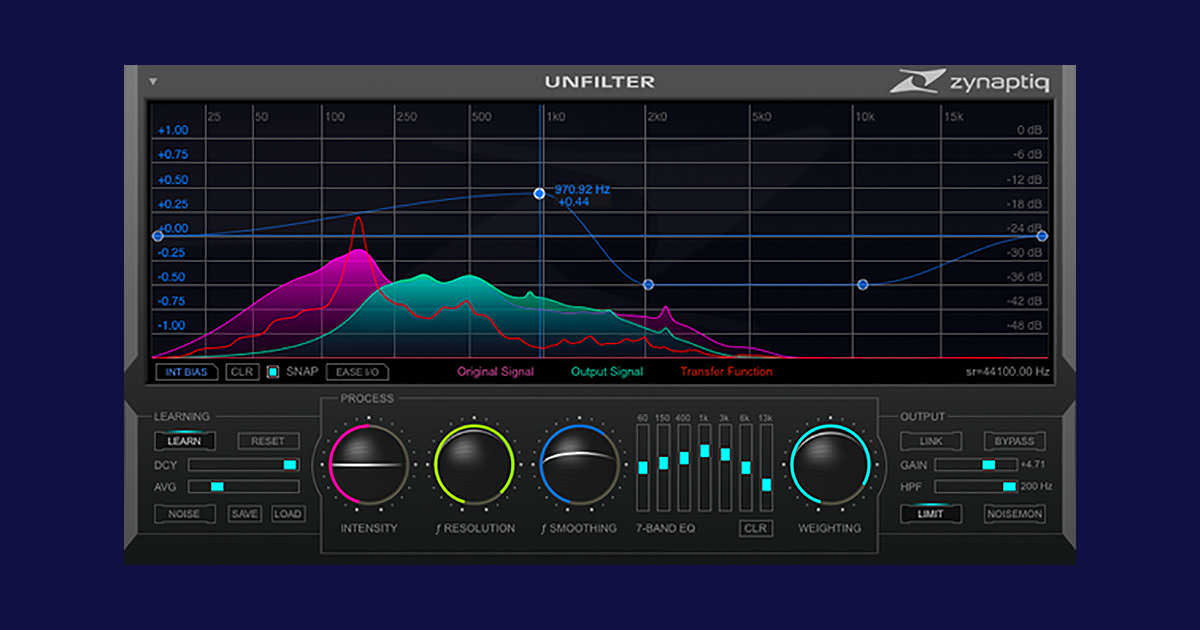Click CLR under the 7-band EQ
Screen dimensions: 1200x630
(756, 528)
